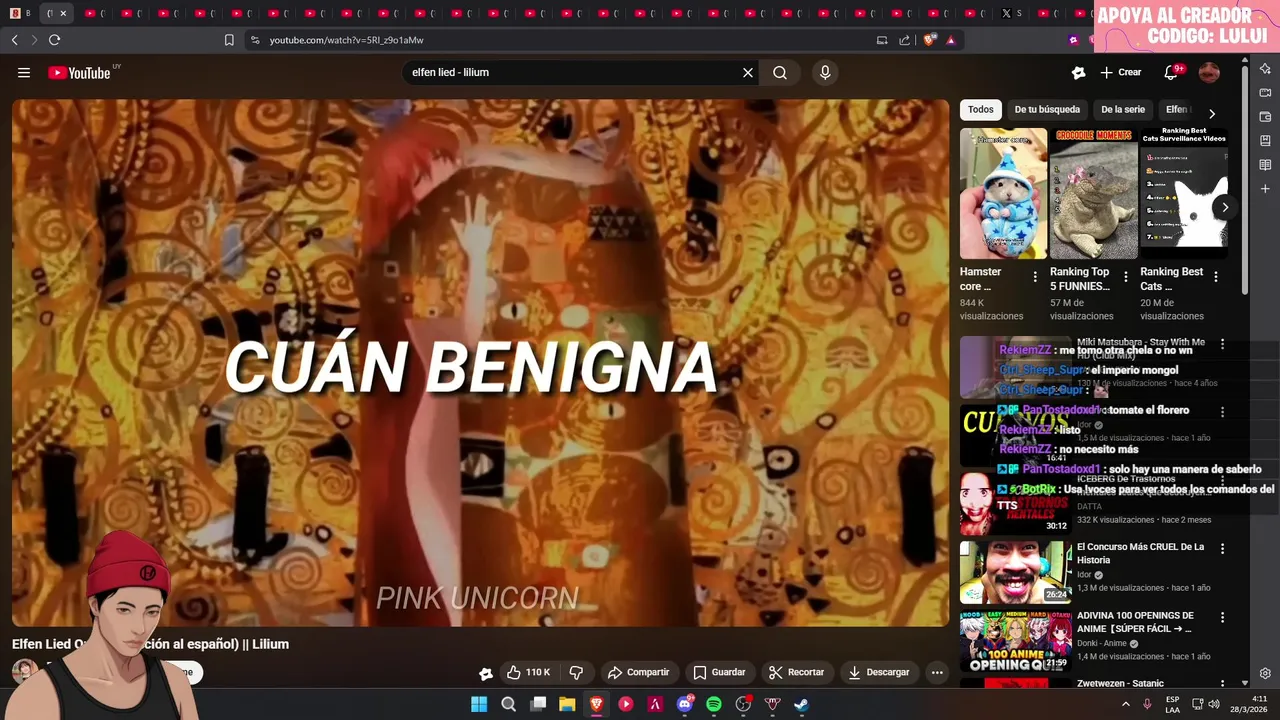Image resolution: width=1280 pixels, height=720 pixels.
Task: Reload the page
Action: [x=54, y=40]
